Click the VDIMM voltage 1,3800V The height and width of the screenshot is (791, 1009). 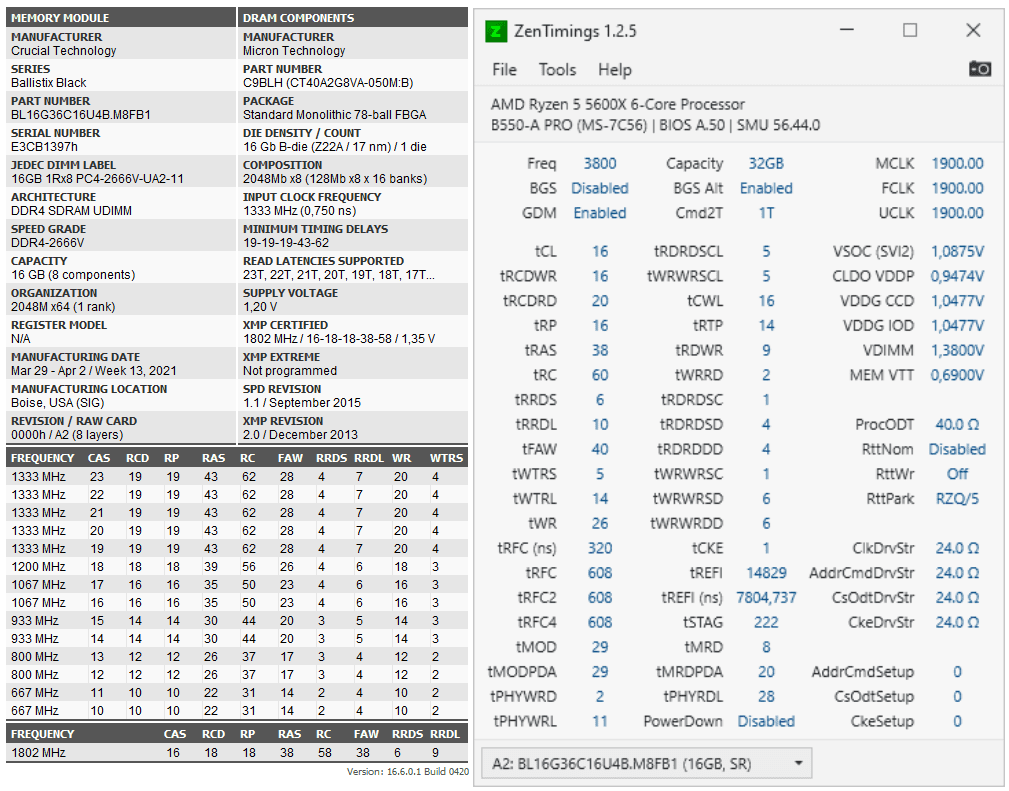(x=958, y=350)
